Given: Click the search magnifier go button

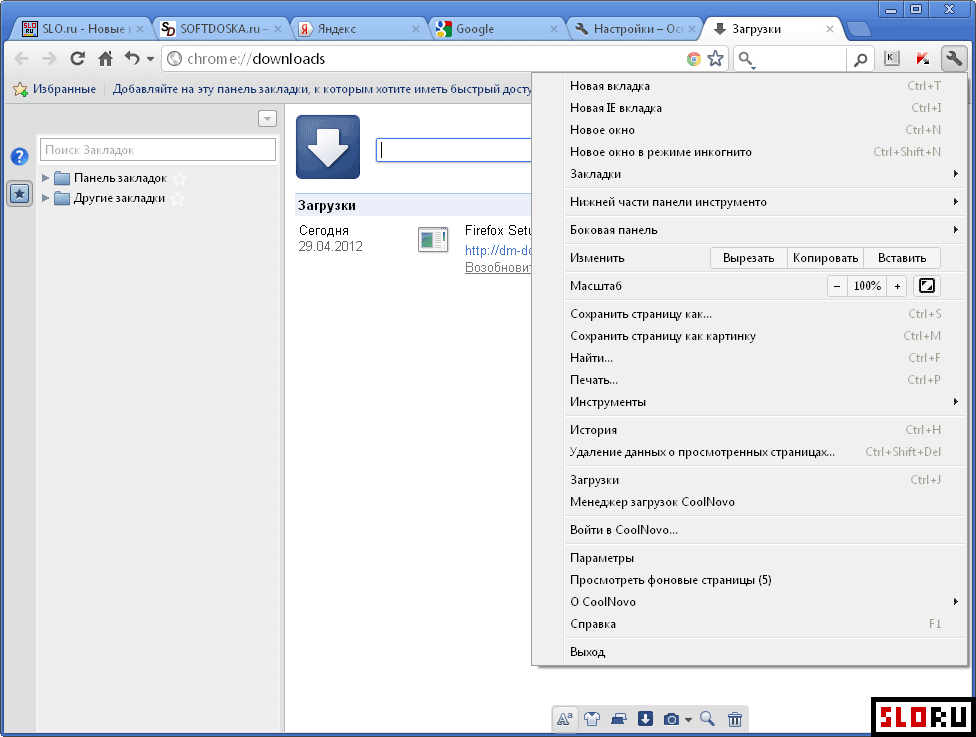Looking at the screenshot, I should pyautogui.click(x=860, y=59).
